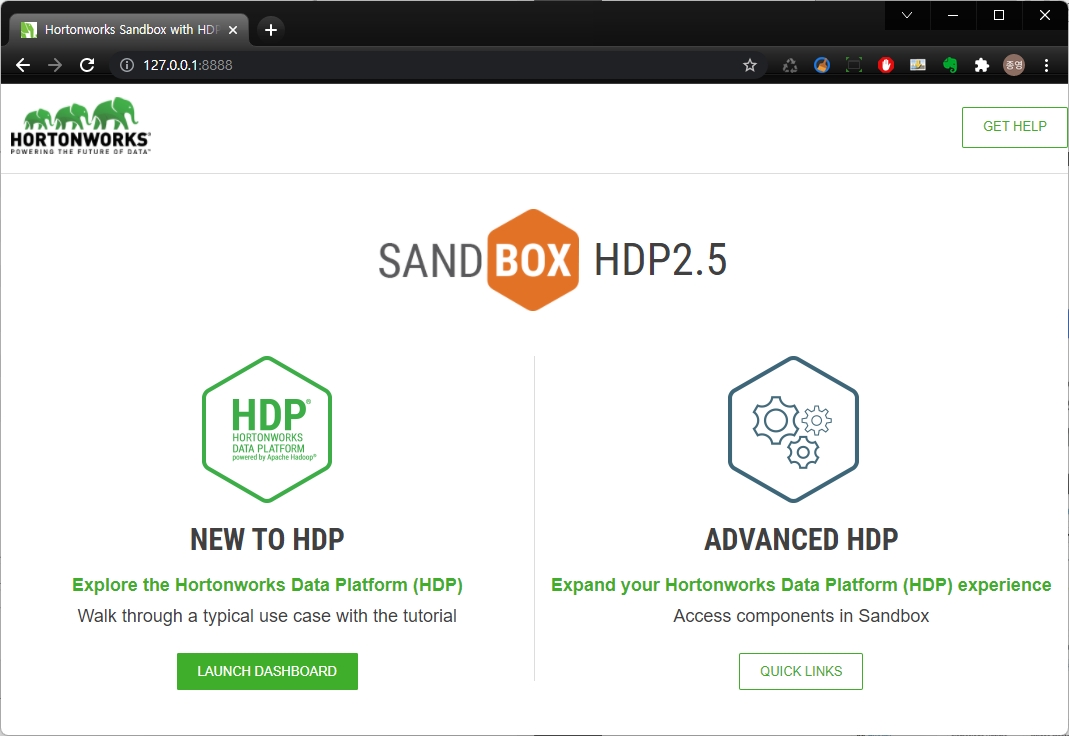
Task: Select the Hortonworks Sandbox tab
Action: point(130,30)
